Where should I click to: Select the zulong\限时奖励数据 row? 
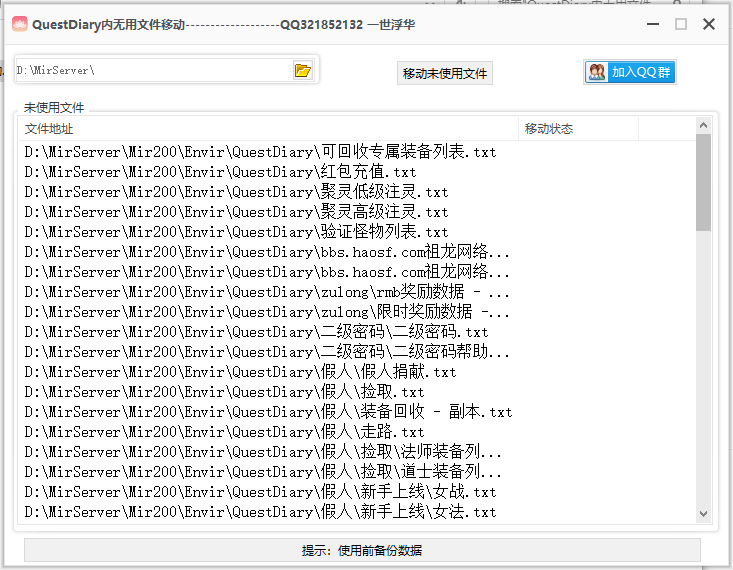click(x=356, y=311)
